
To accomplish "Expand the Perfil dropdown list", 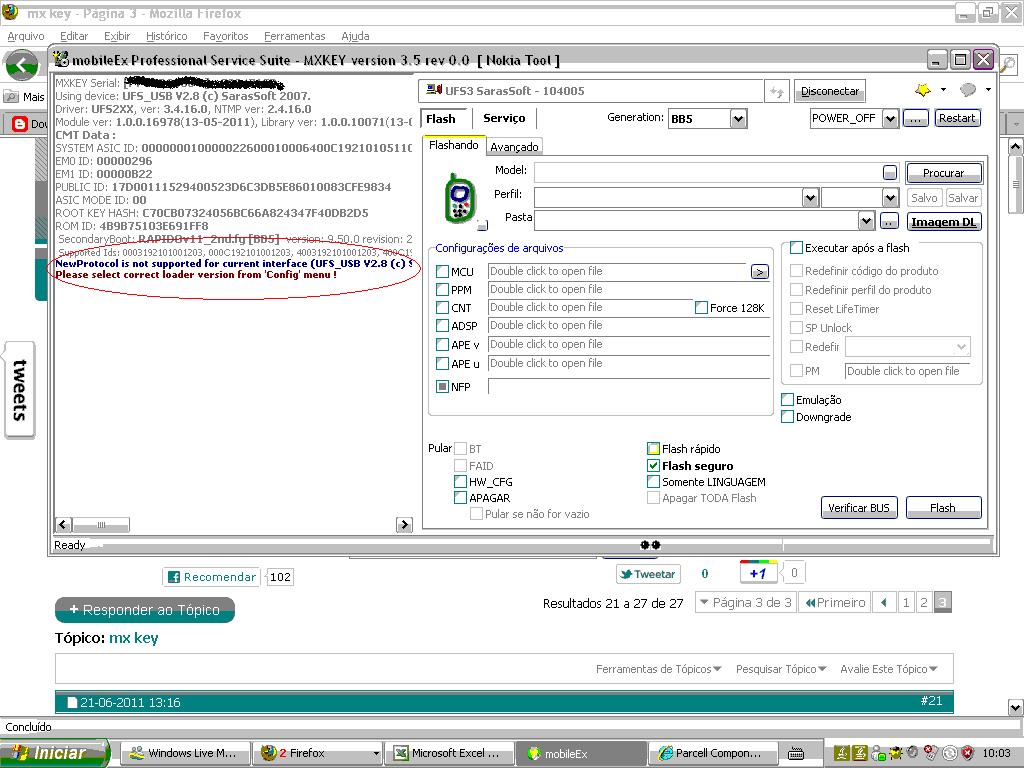I will pyautogui.click(x=810, y=197).
